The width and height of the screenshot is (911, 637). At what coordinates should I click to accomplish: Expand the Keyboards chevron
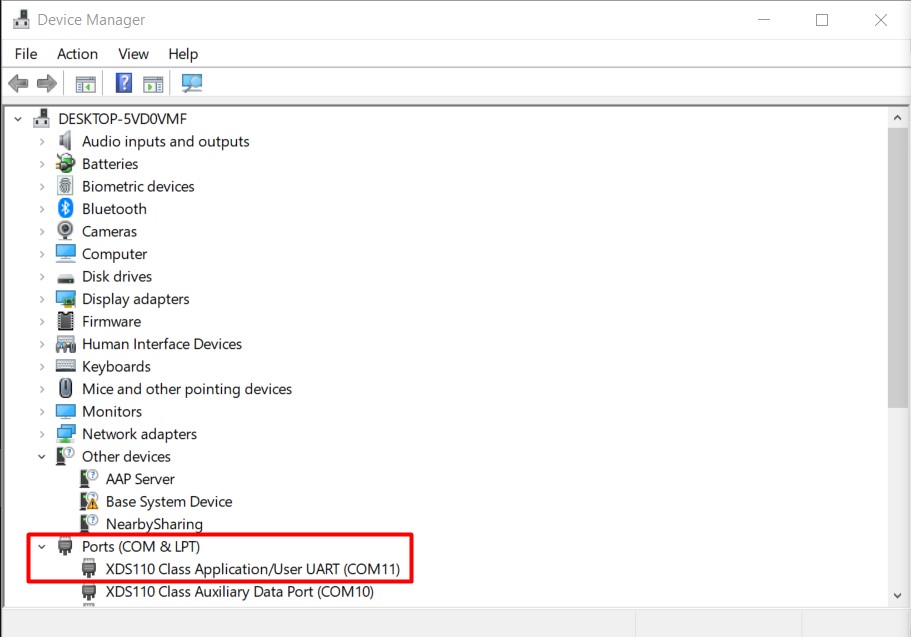[42, 367]
